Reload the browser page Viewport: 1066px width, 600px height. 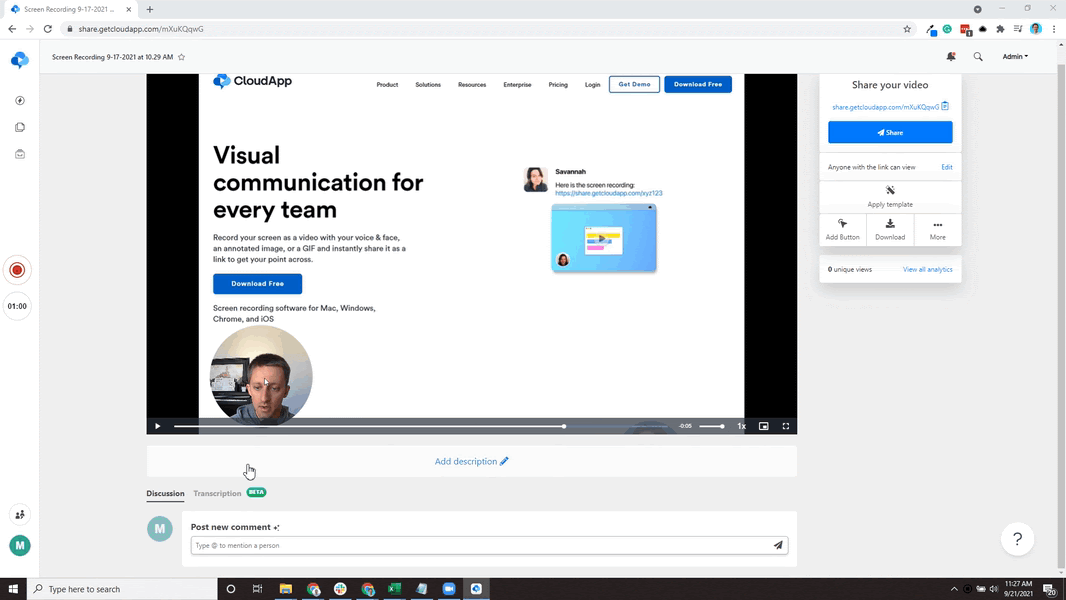point(48,29)
